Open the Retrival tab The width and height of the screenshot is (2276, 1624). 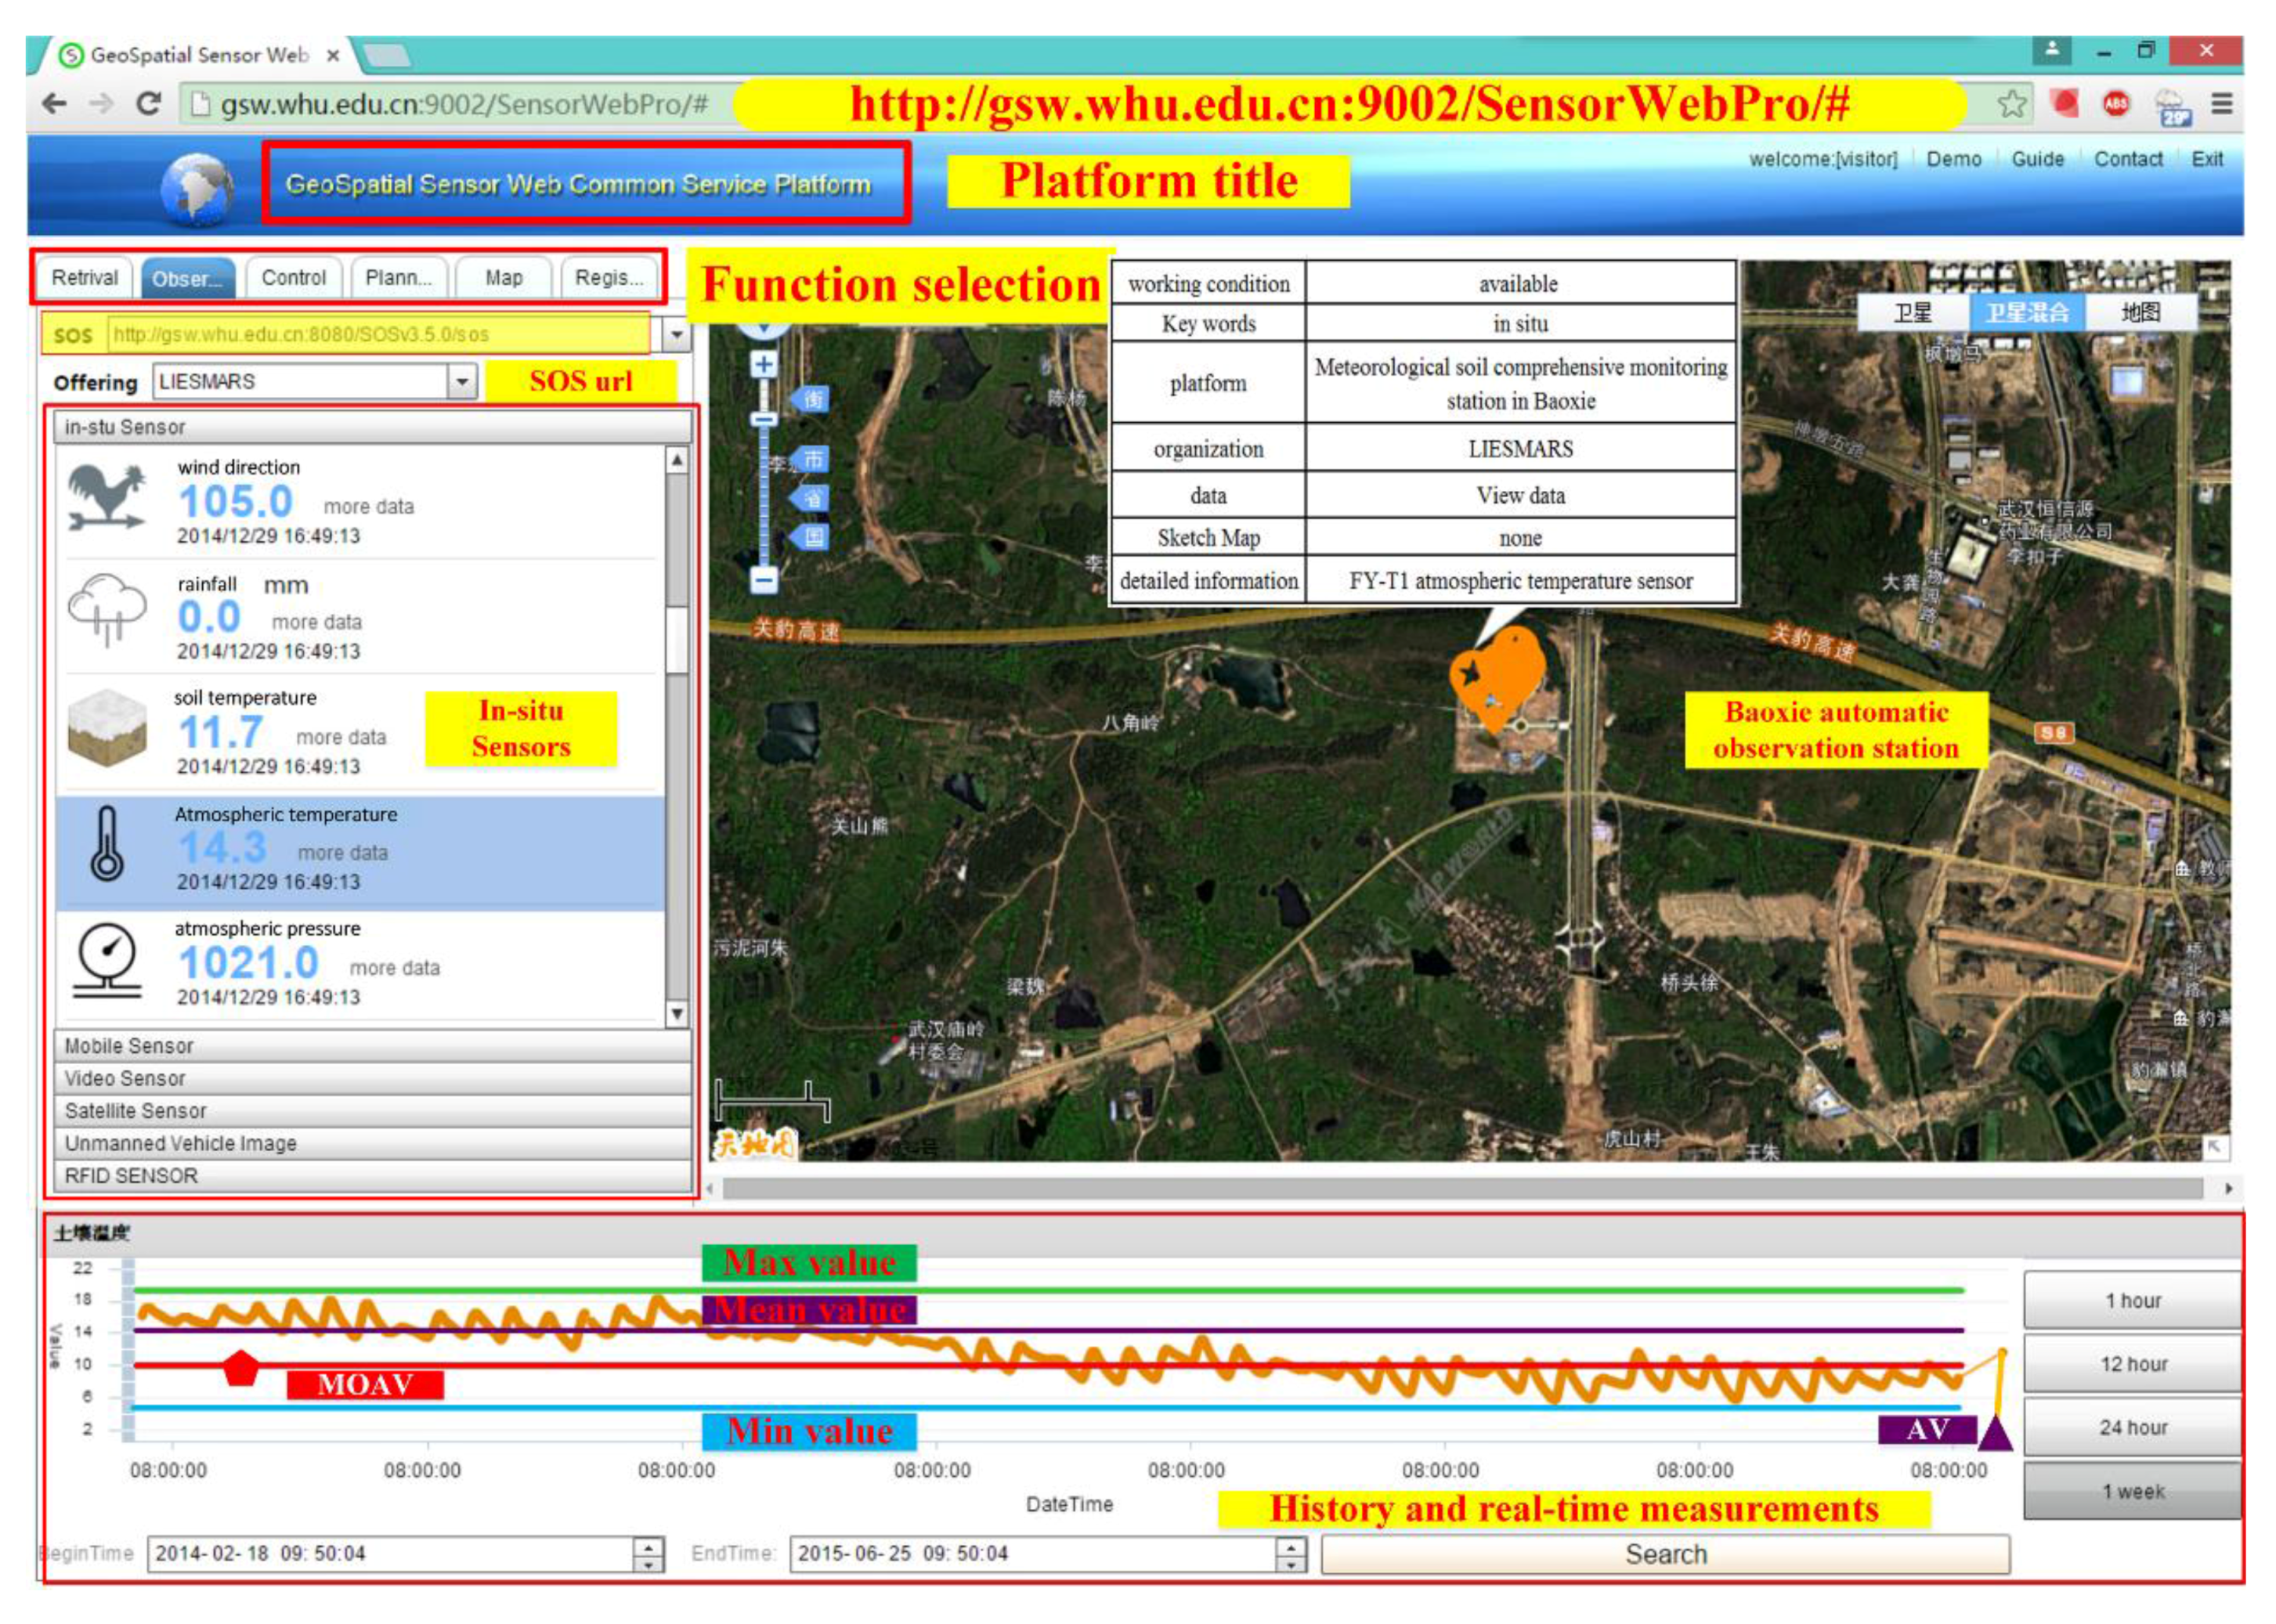[84, 278]
